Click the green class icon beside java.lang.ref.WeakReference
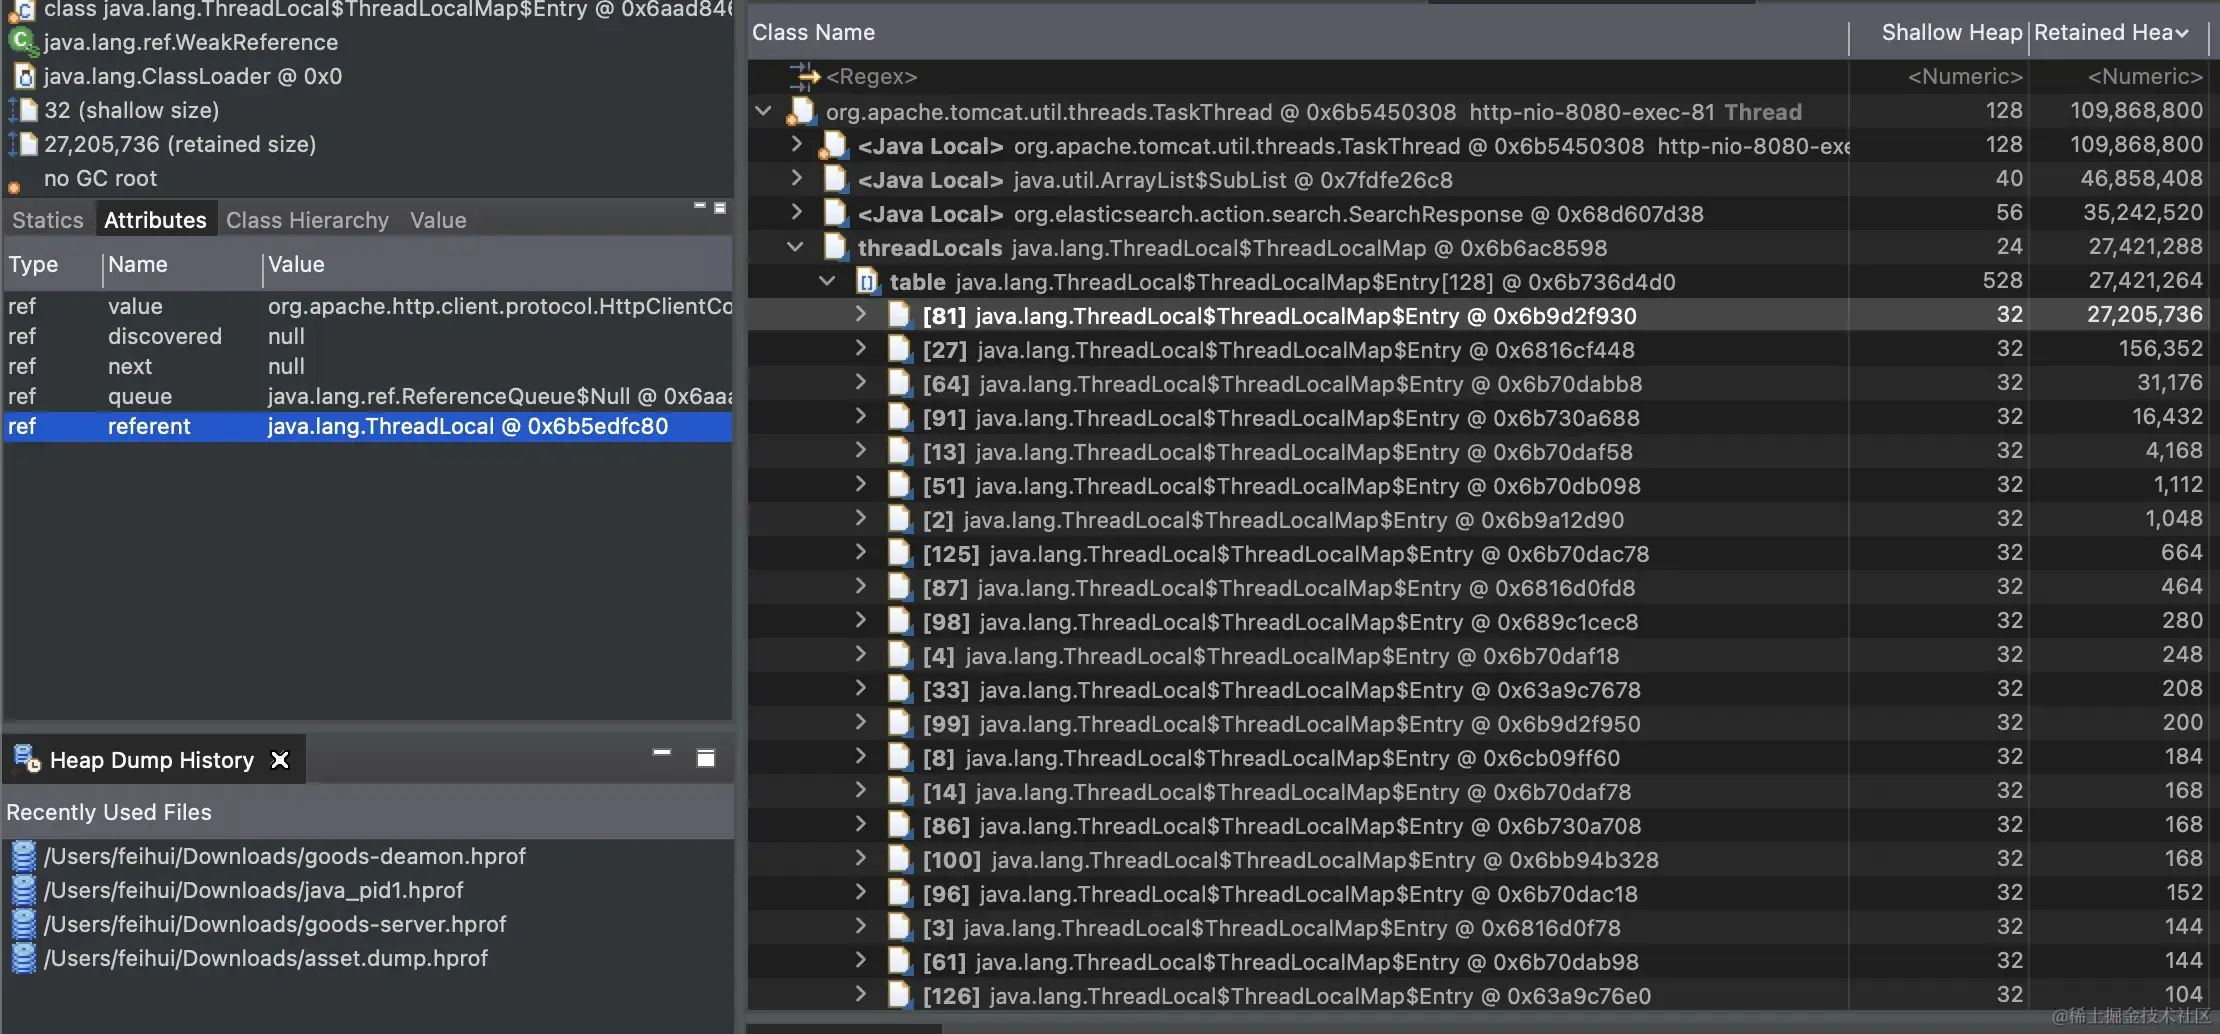The width and height of the screenshot is (2220, 1034). 21,42
